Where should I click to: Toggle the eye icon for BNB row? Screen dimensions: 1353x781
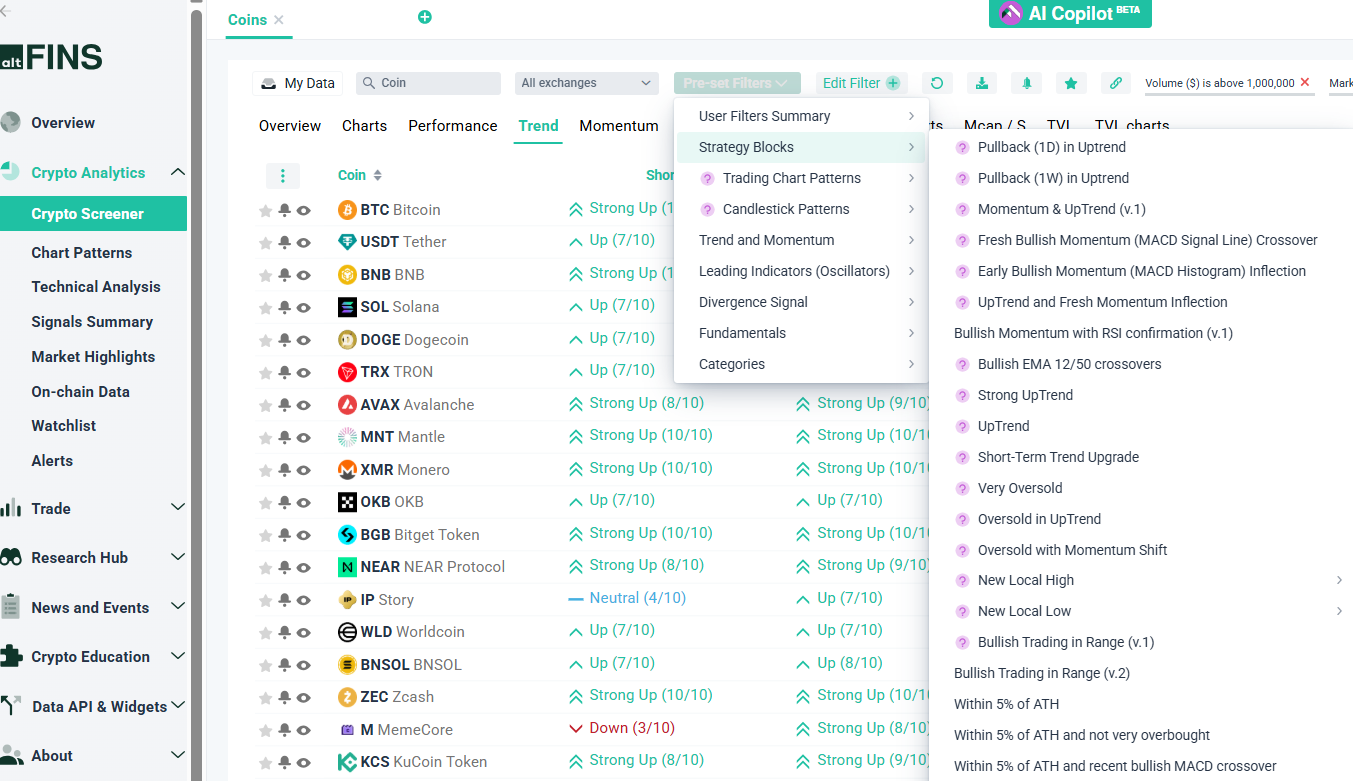coord(304,275)
